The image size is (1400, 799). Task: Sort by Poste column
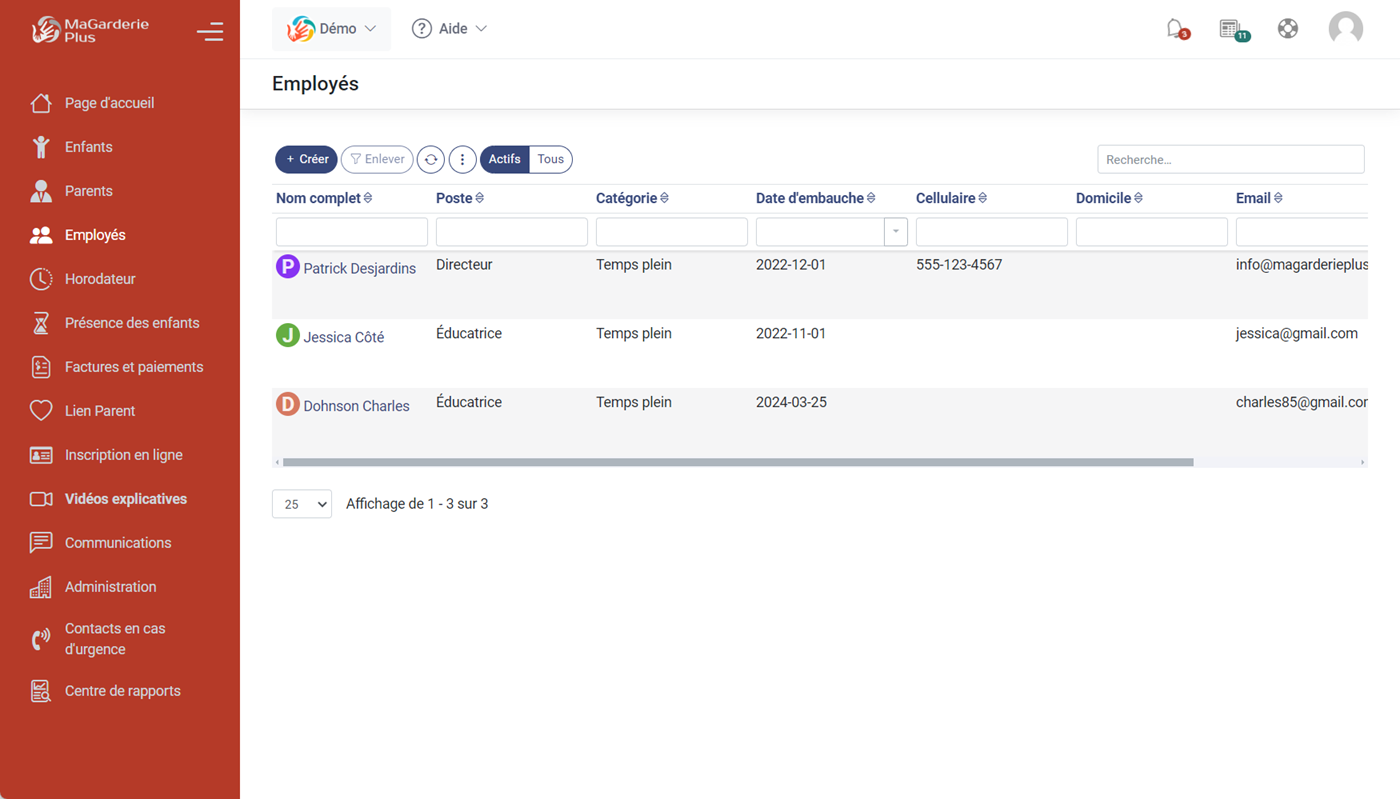click(460, 198)
